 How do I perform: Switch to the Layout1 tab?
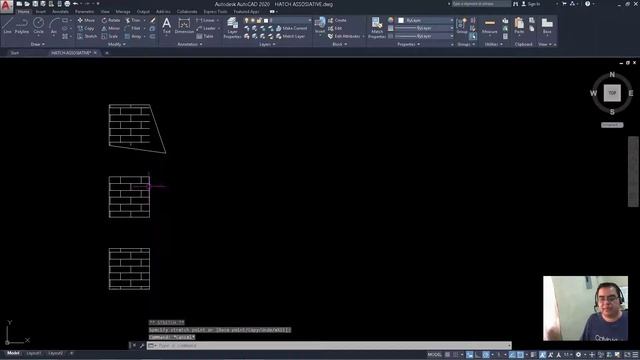(33, 353)
